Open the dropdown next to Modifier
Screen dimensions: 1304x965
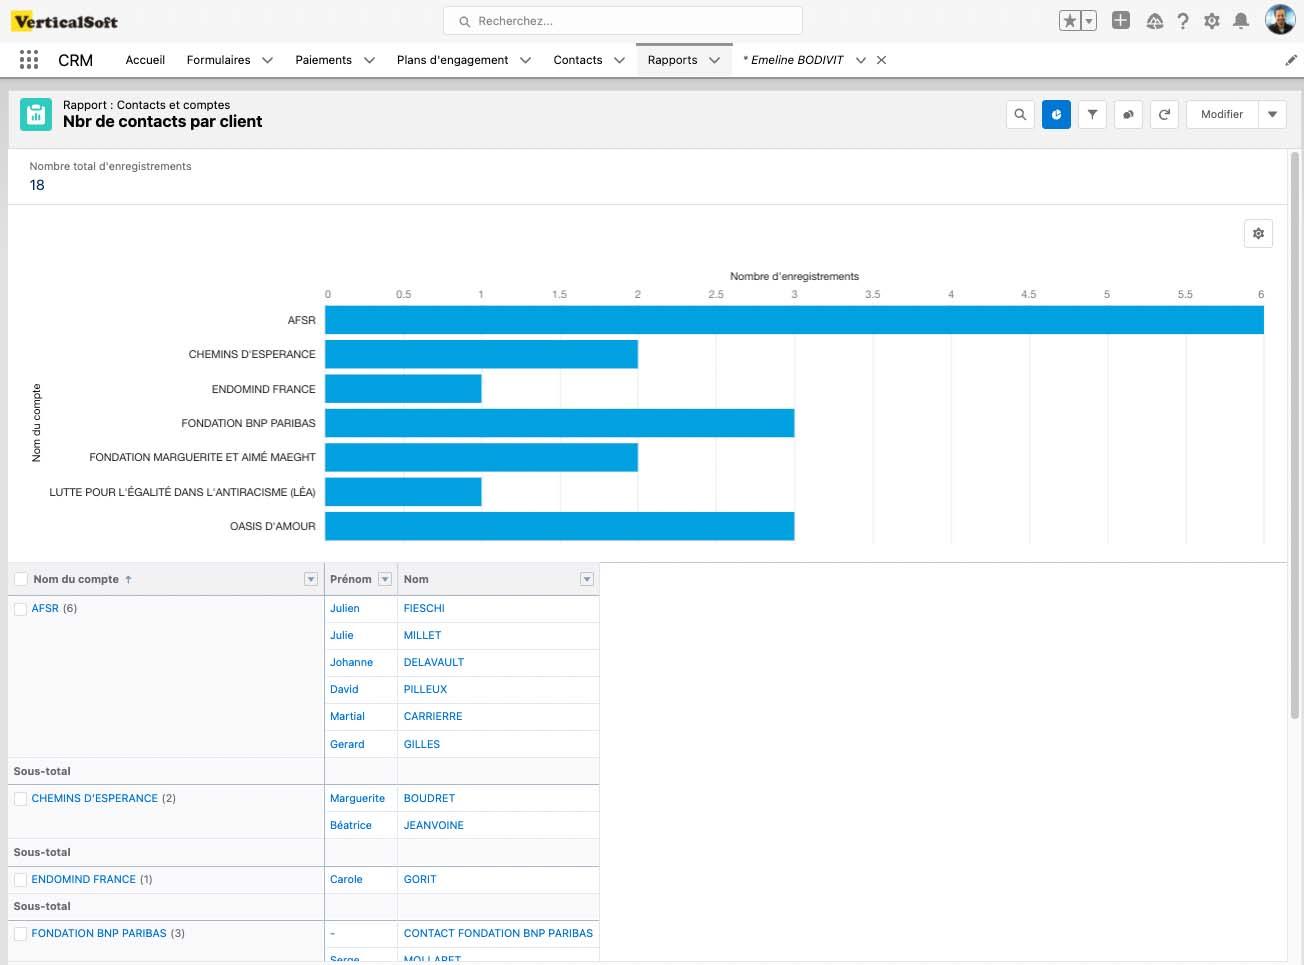[x=1272, y=114]
